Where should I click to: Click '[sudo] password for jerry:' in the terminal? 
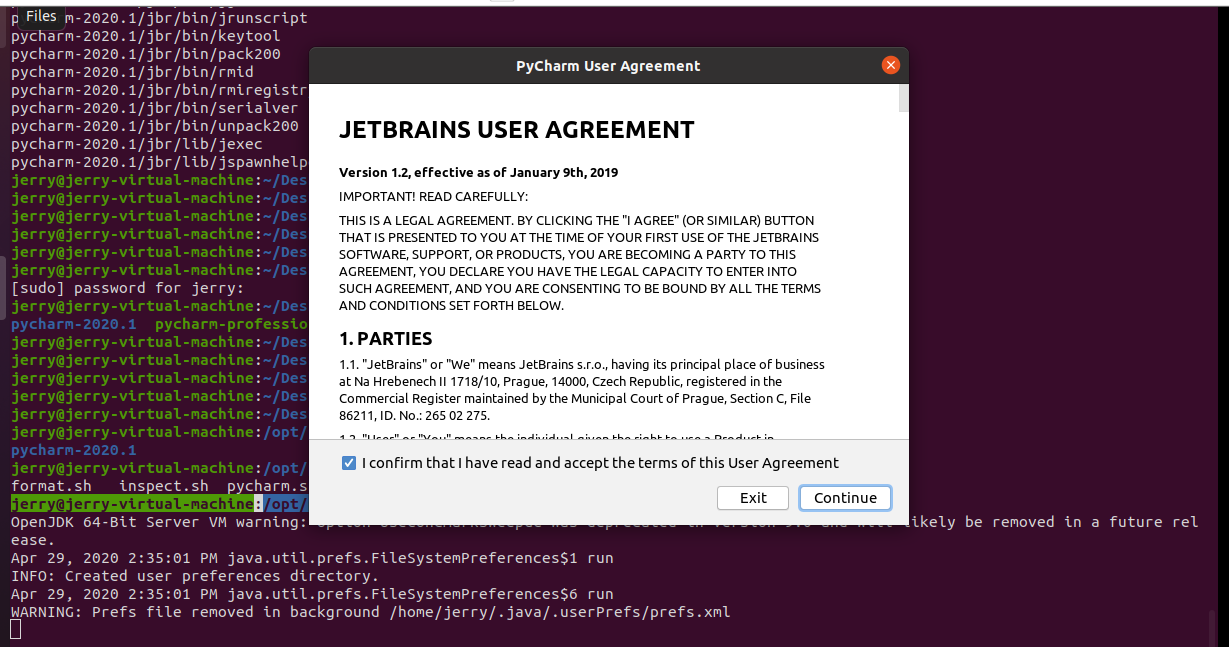tap(127, 288)
